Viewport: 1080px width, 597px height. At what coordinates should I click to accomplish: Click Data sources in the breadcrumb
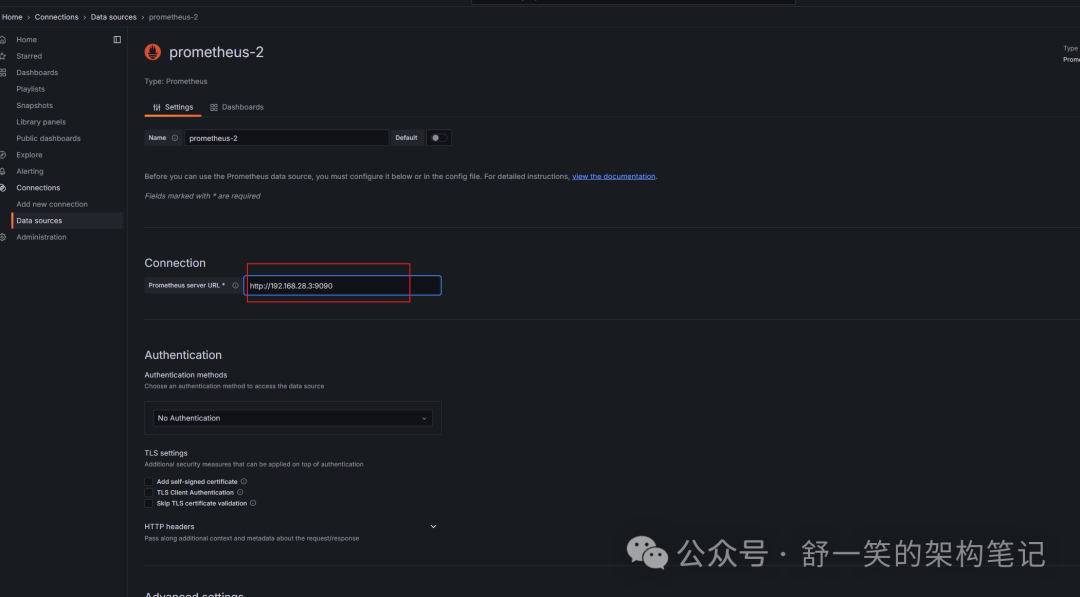click(x=114, y=17)
